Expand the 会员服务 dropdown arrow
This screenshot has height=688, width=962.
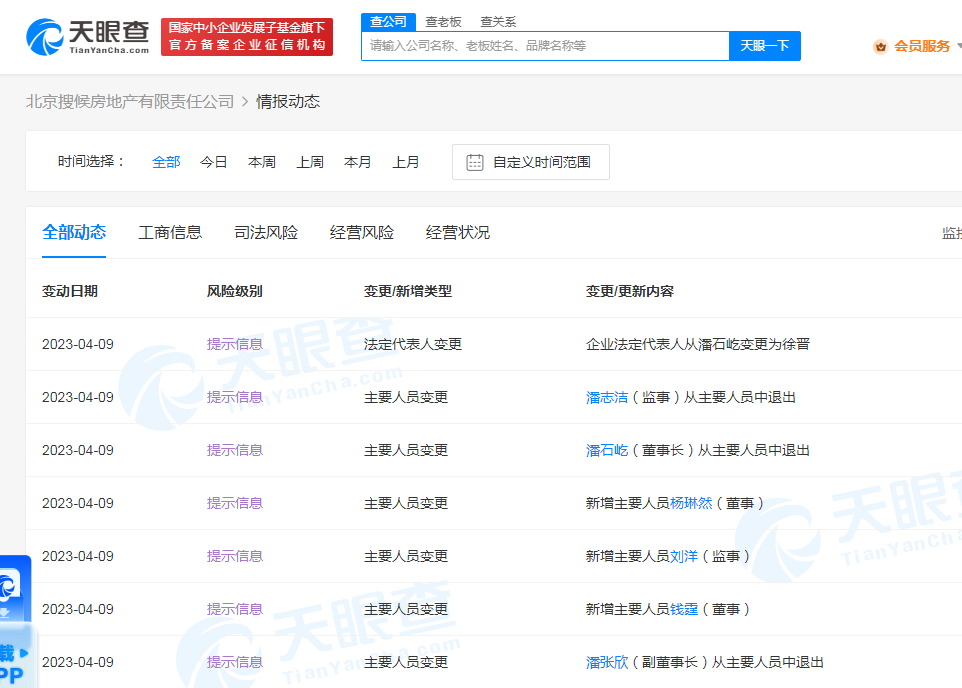[958, 46]
